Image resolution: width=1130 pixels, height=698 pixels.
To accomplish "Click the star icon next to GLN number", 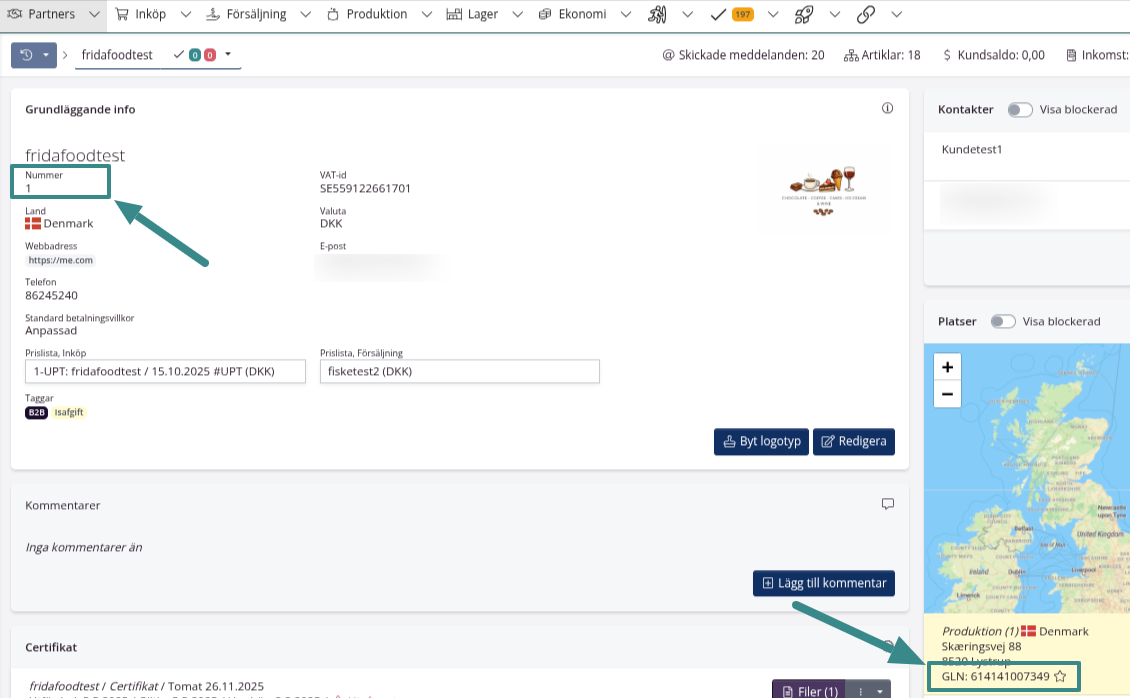I will click(x=1060, y=677).
